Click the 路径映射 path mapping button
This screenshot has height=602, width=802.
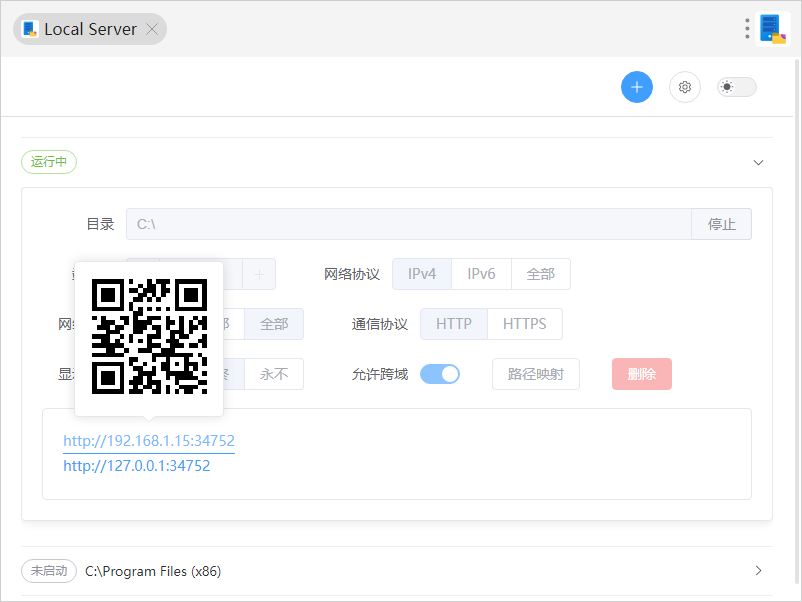(536, 373)
